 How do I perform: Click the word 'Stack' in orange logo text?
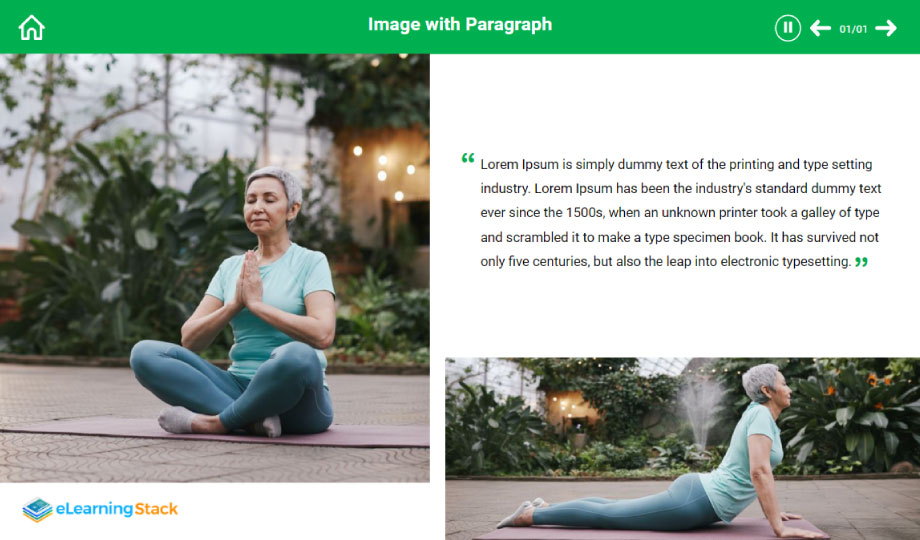click(x=155, y=509)
